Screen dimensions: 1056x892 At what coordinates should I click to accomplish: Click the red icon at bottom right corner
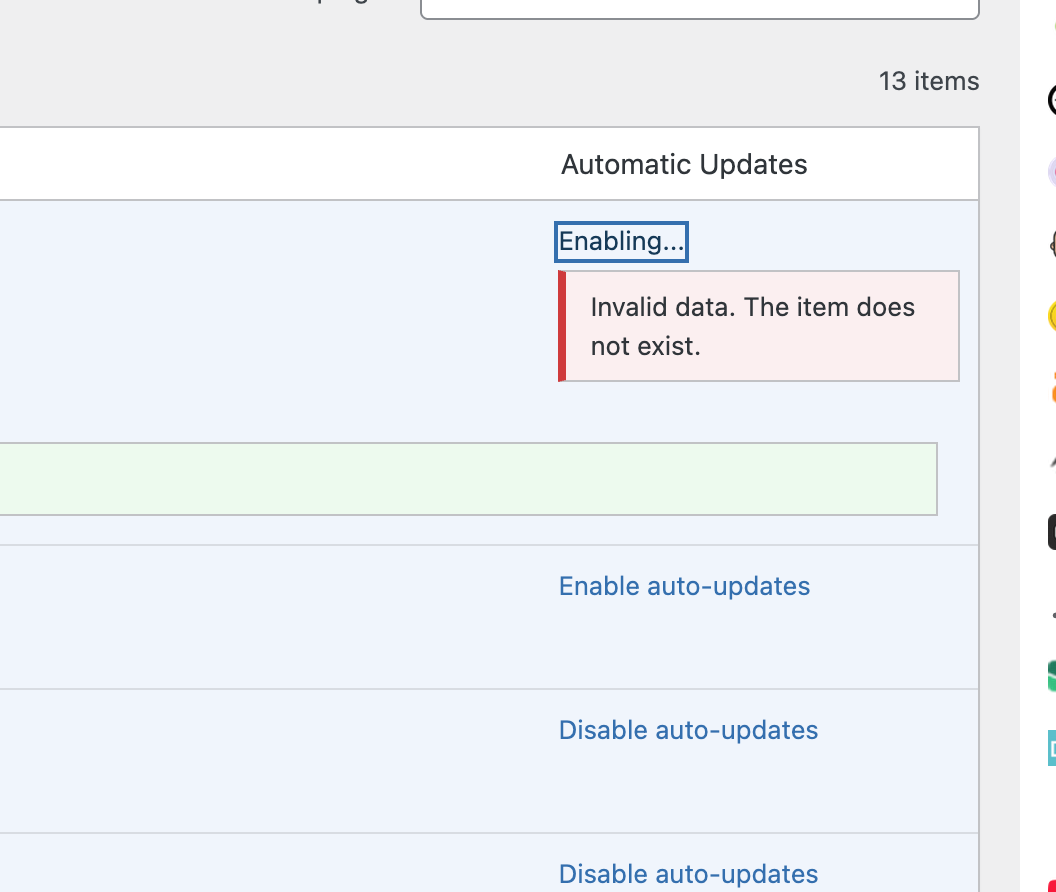coord(1052,884)
